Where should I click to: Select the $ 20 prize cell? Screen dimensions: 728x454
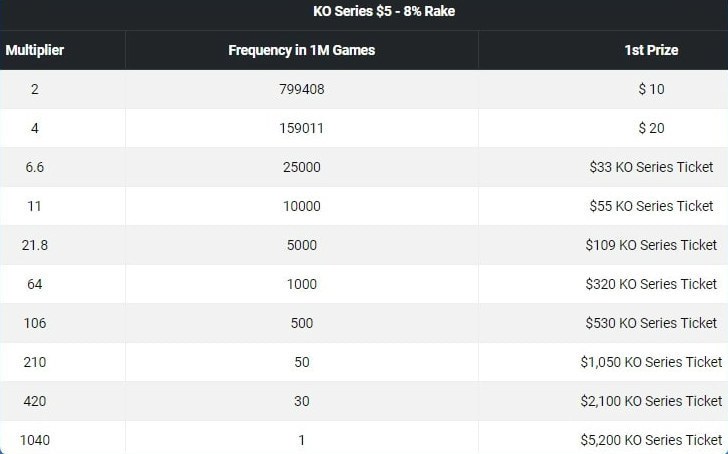click(x=650, y=128)
